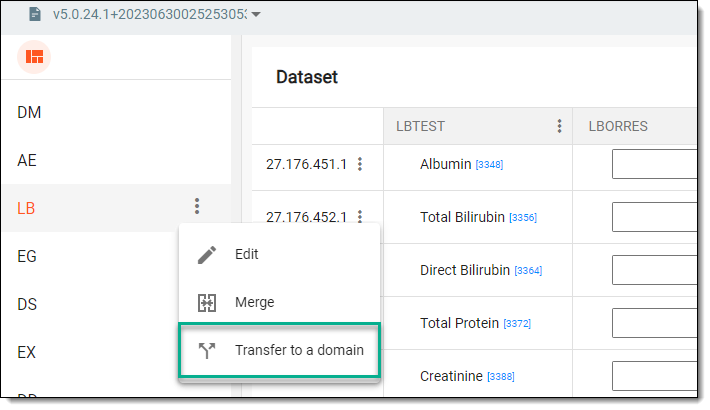The width and height of the screenshot is (710, 410).
Task: Open the LBTEST column options menu
Action: (x=560, y=126)
